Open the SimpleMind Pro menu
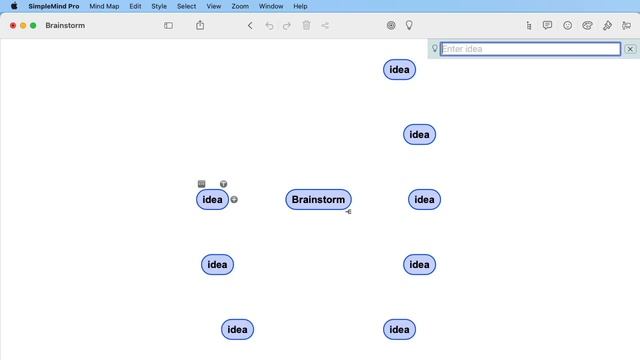 click(54, 6)
